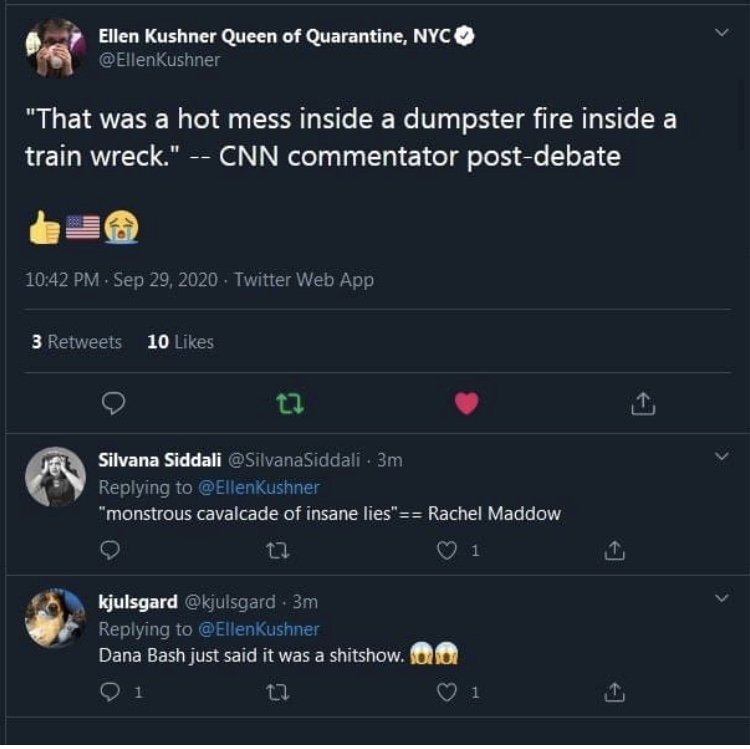Open Ellen Kushner's profile picture
Viewport: 750px width, 749px height.
55,47
